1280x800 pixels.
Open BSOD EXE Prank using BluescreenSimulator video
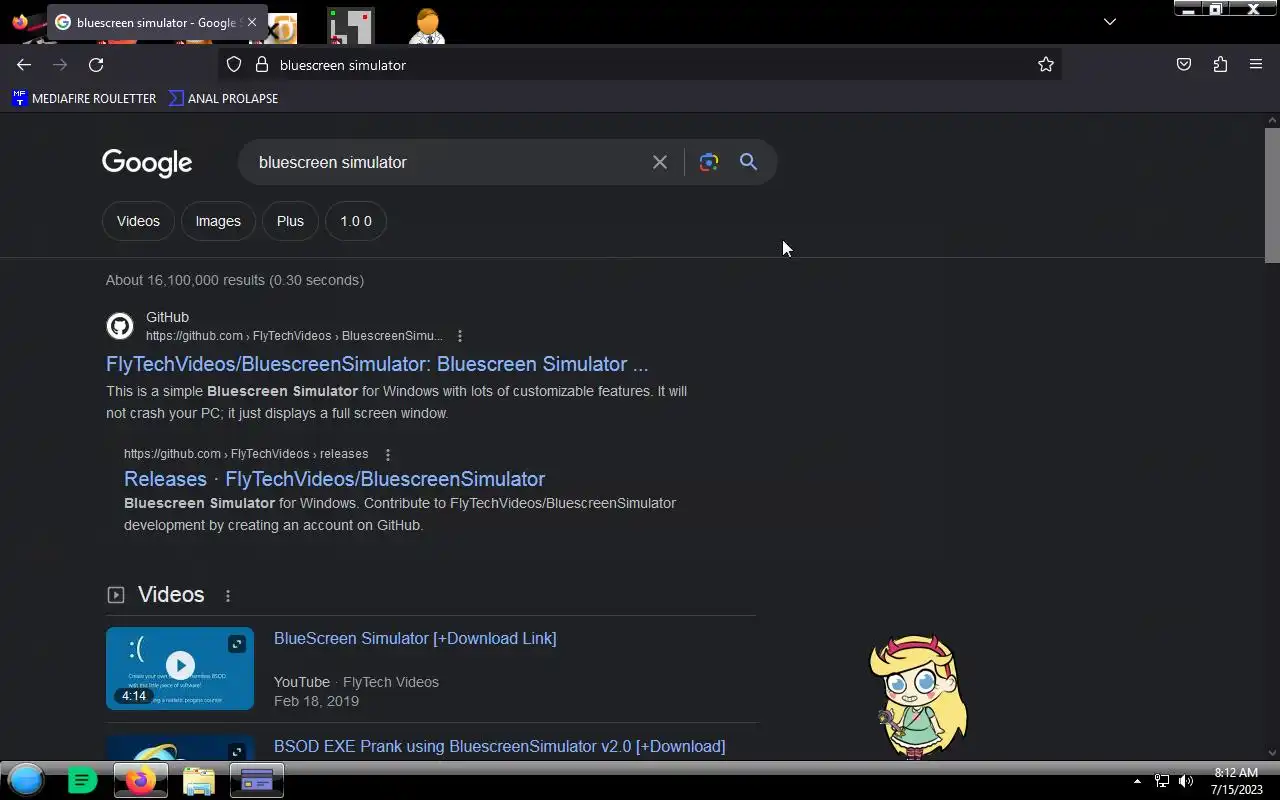click(x=500, y=746)
